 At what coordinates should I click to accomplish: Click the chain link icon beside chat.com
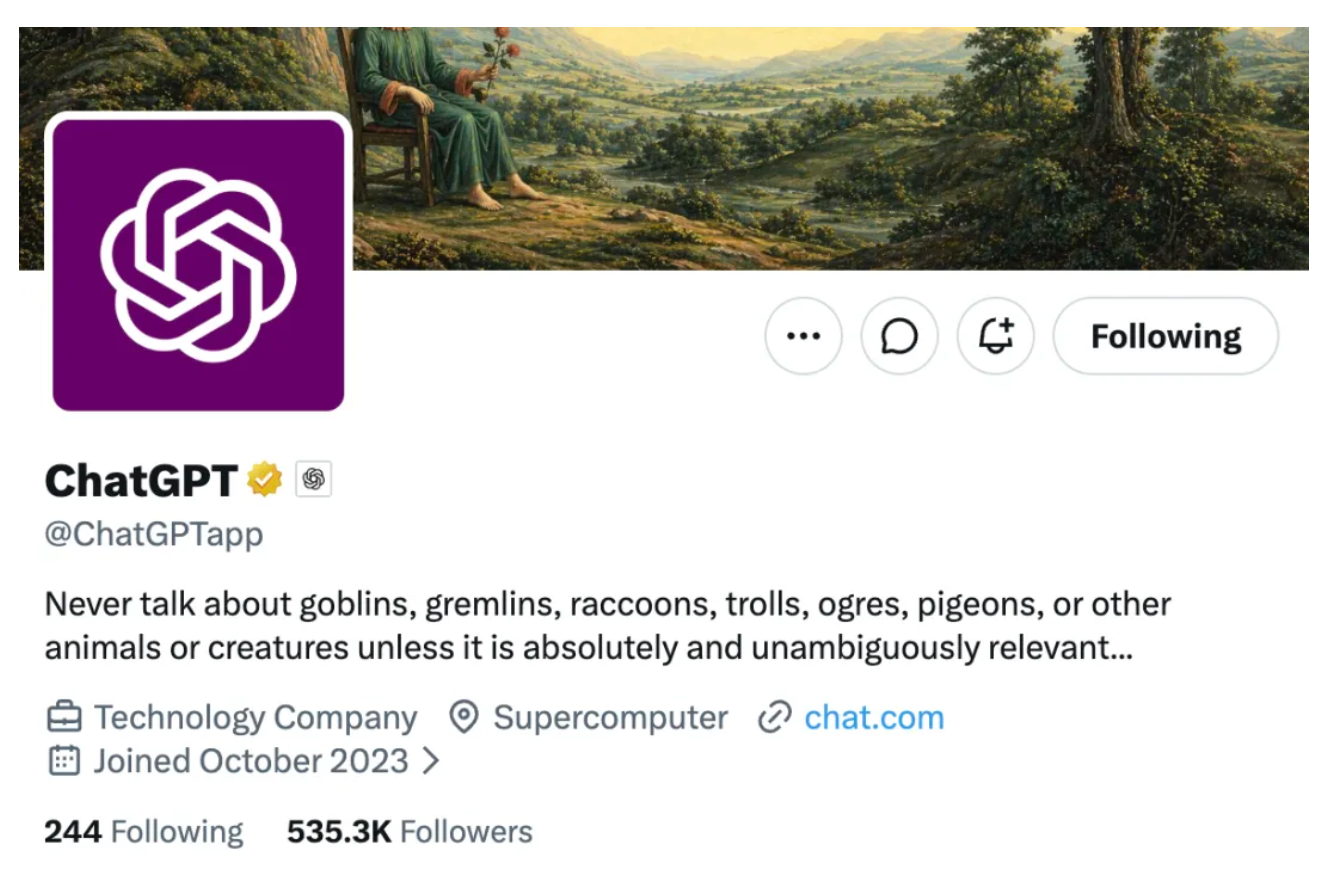coord(774,717)
